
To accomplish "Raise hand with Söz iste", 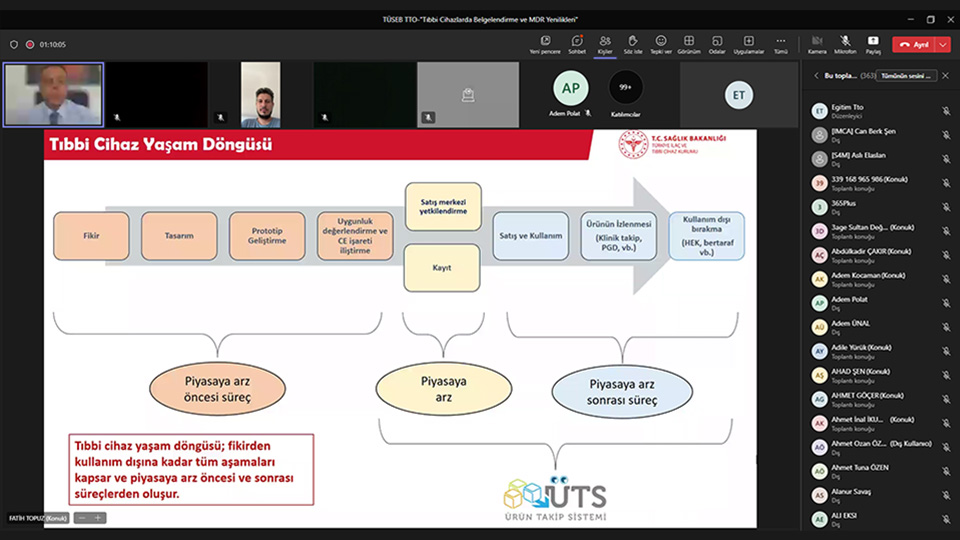I will [x=632, y=44].
